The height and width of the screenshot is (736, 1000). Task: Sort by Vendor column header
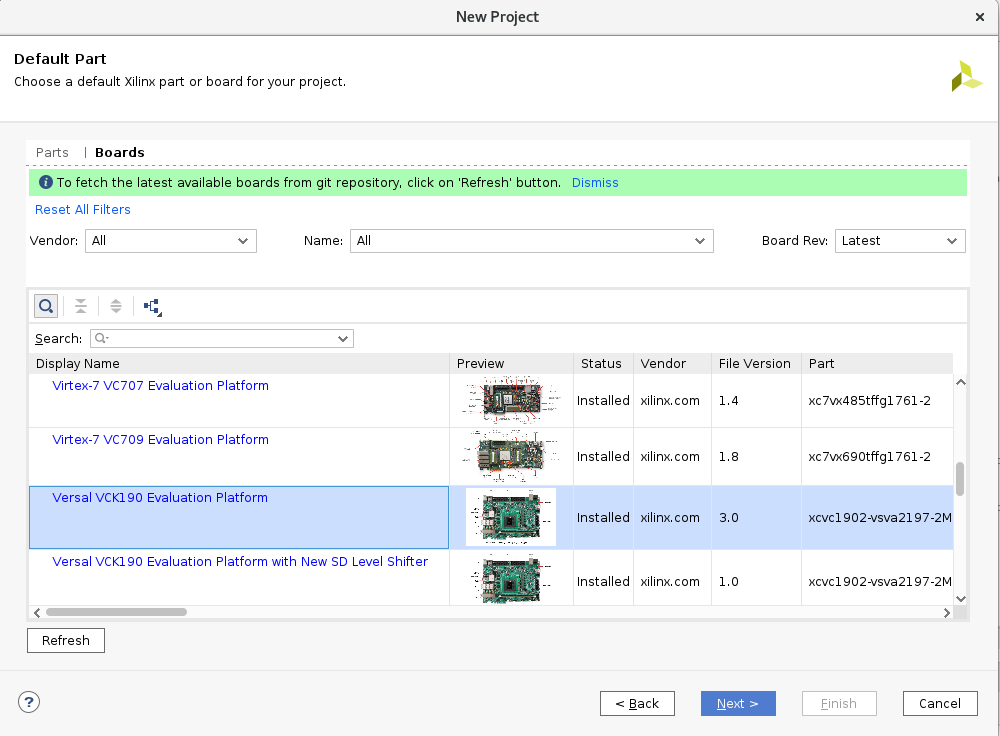tap(672, 364)
